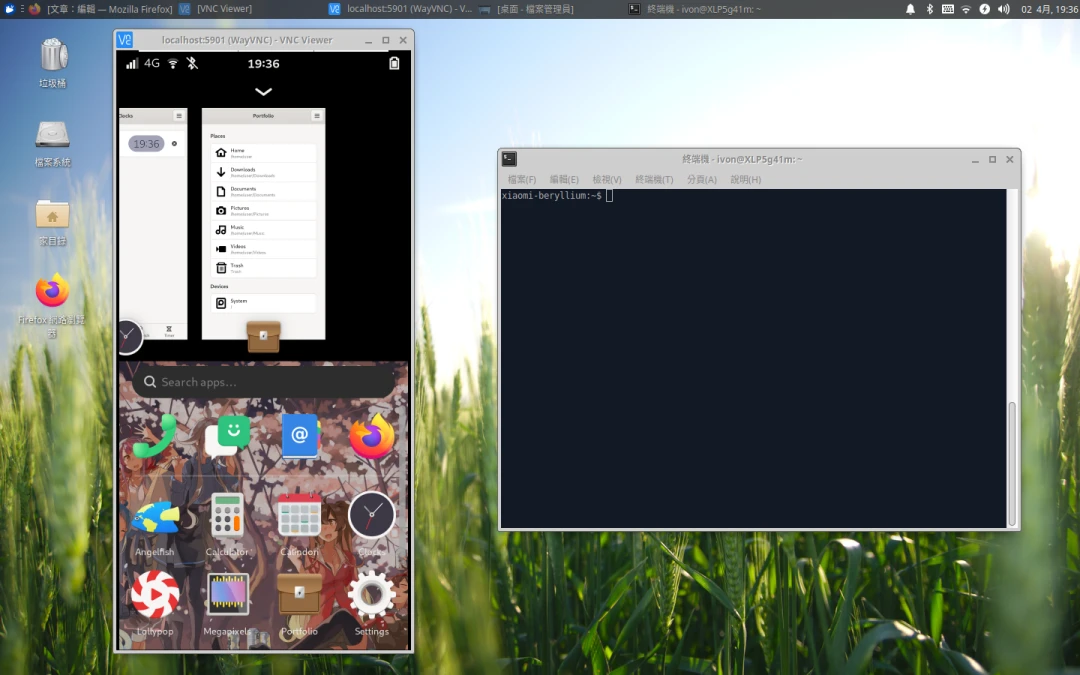1080x675 pixels.
Task: Open the 檢視 menu in the terminal
Action: pos(606,179)
